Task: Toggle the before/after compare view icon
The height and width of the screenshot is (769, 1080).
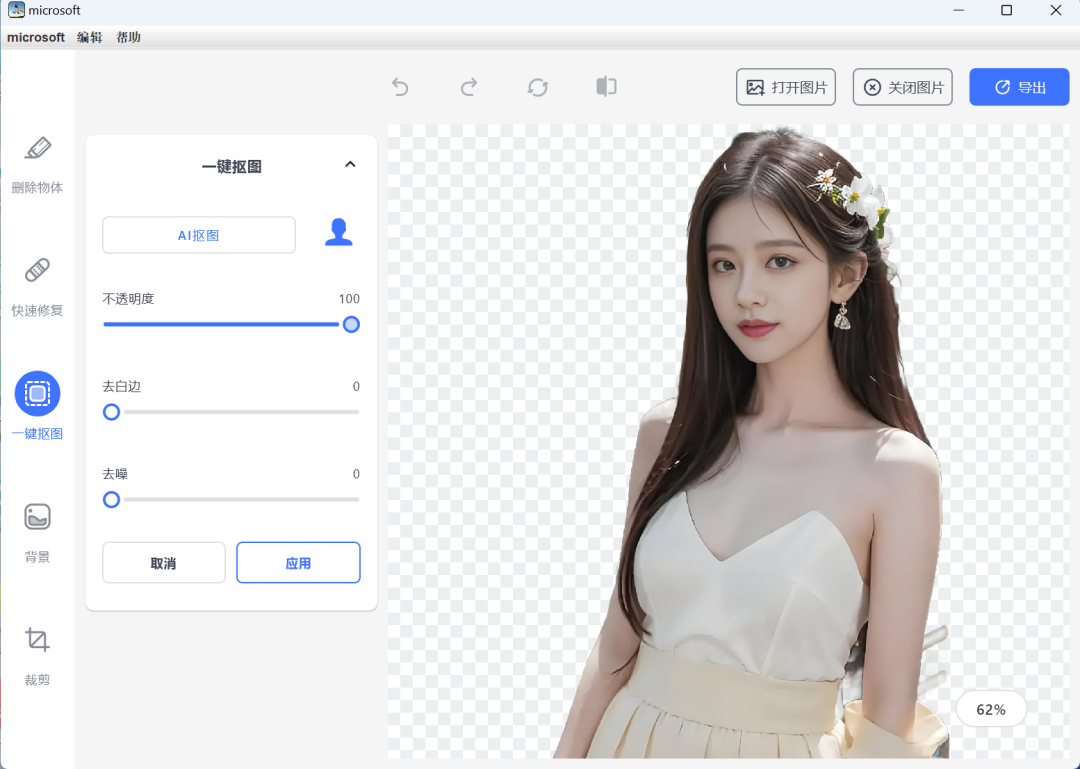Action: 605,87
